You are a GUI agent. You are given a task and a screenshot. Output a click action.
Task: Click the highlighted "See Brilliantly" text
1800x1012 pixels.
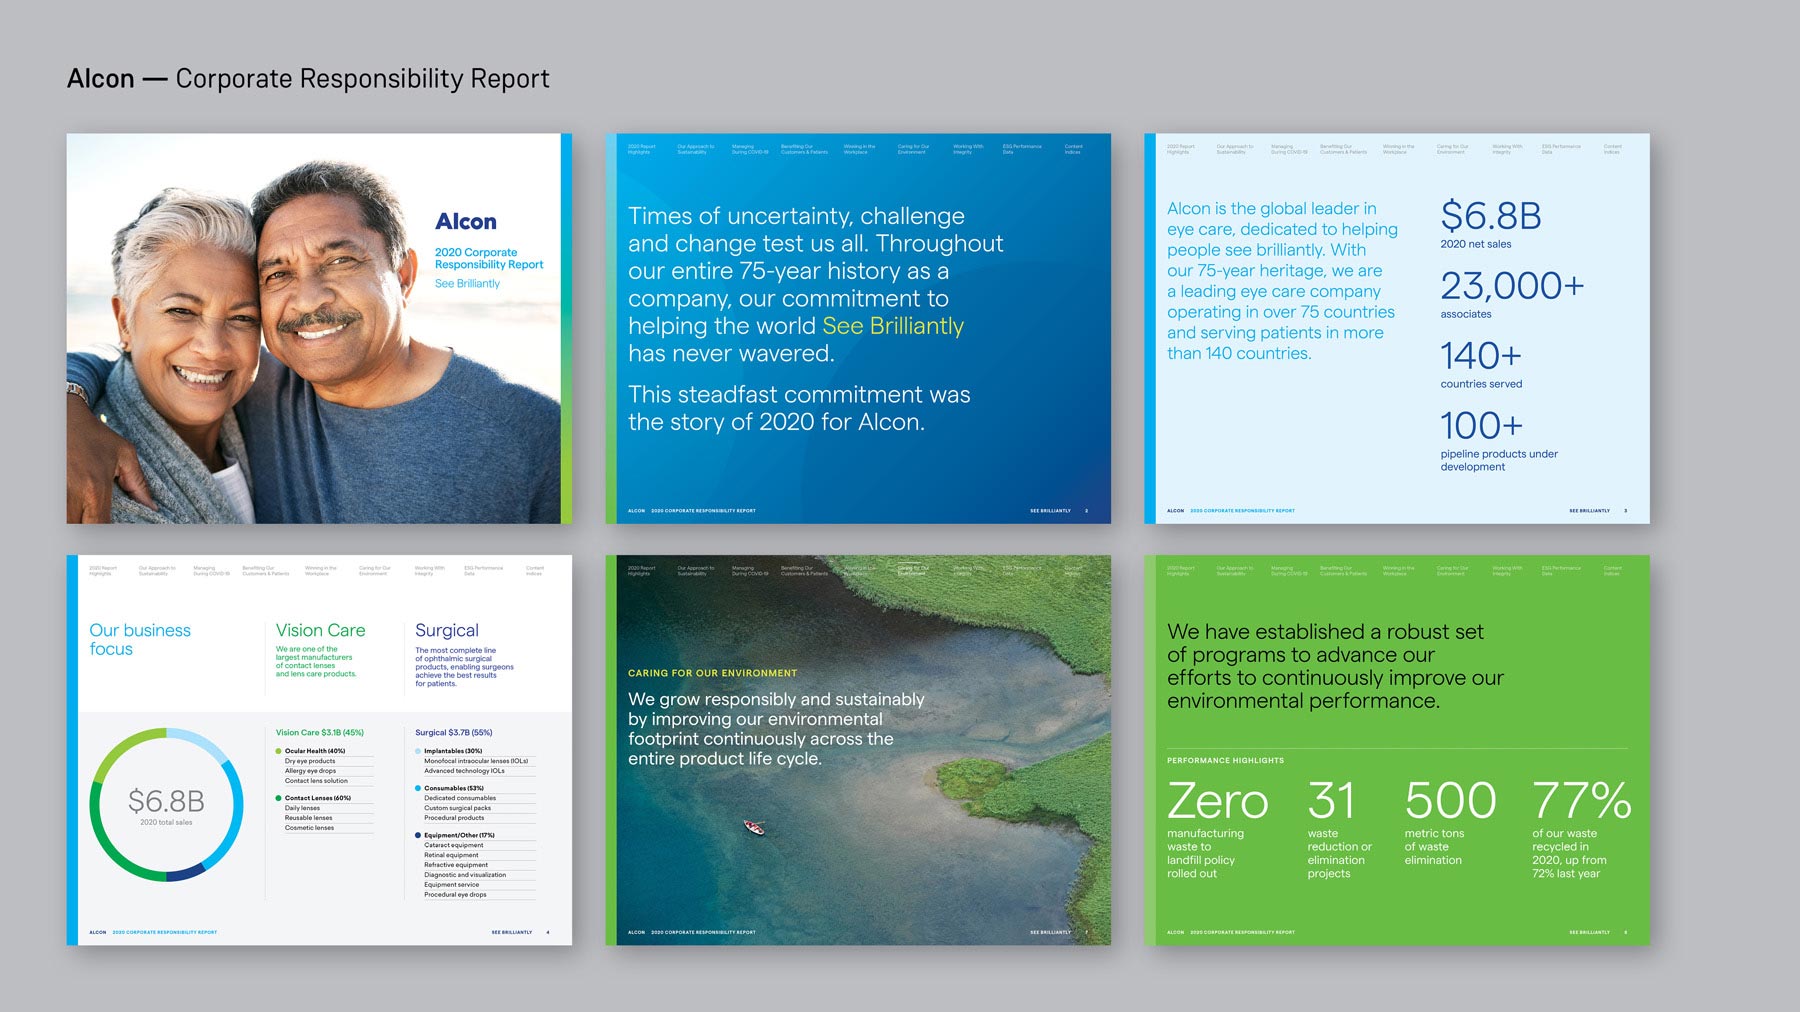pyautogui.click(x=893, y=325)
